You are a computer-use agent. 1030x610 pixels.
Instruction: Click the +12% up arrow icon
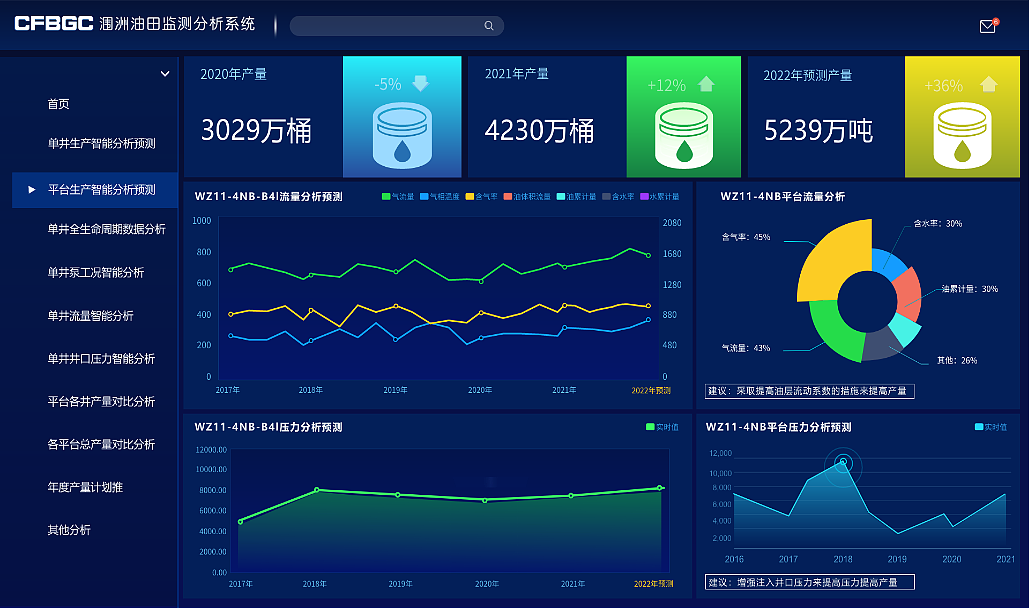click(706, 83)
